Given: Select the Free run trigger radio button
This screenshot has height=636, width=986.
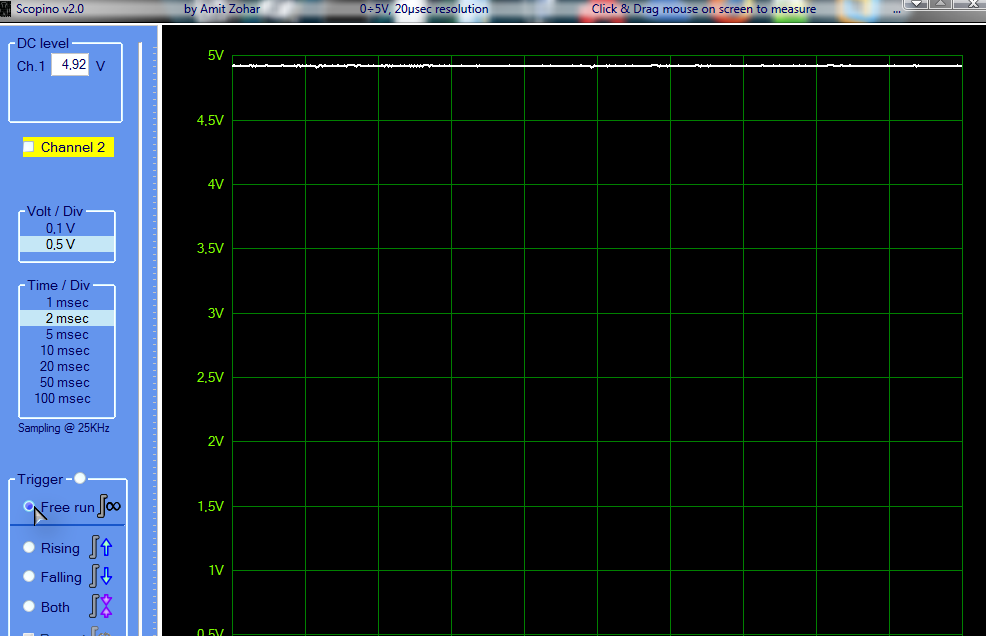Looking at the screenshot, I should [30, 507].
